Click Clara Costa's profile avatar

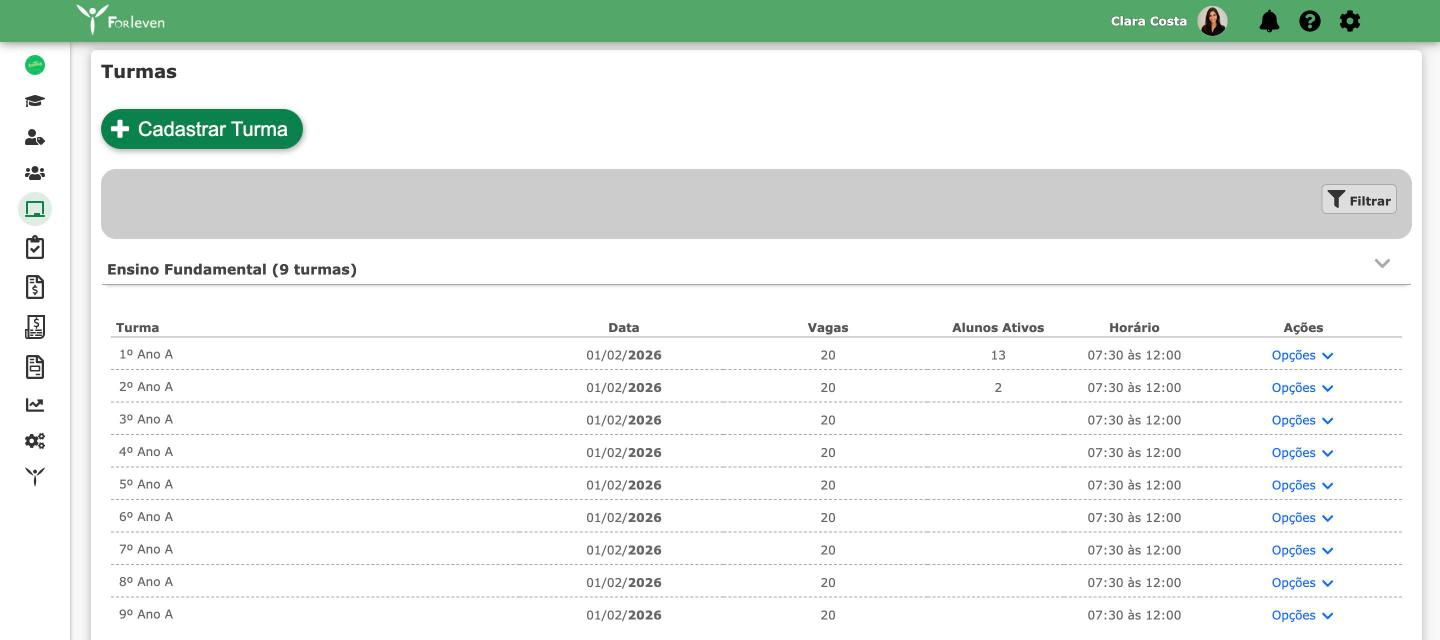[x=1212, y=21]
